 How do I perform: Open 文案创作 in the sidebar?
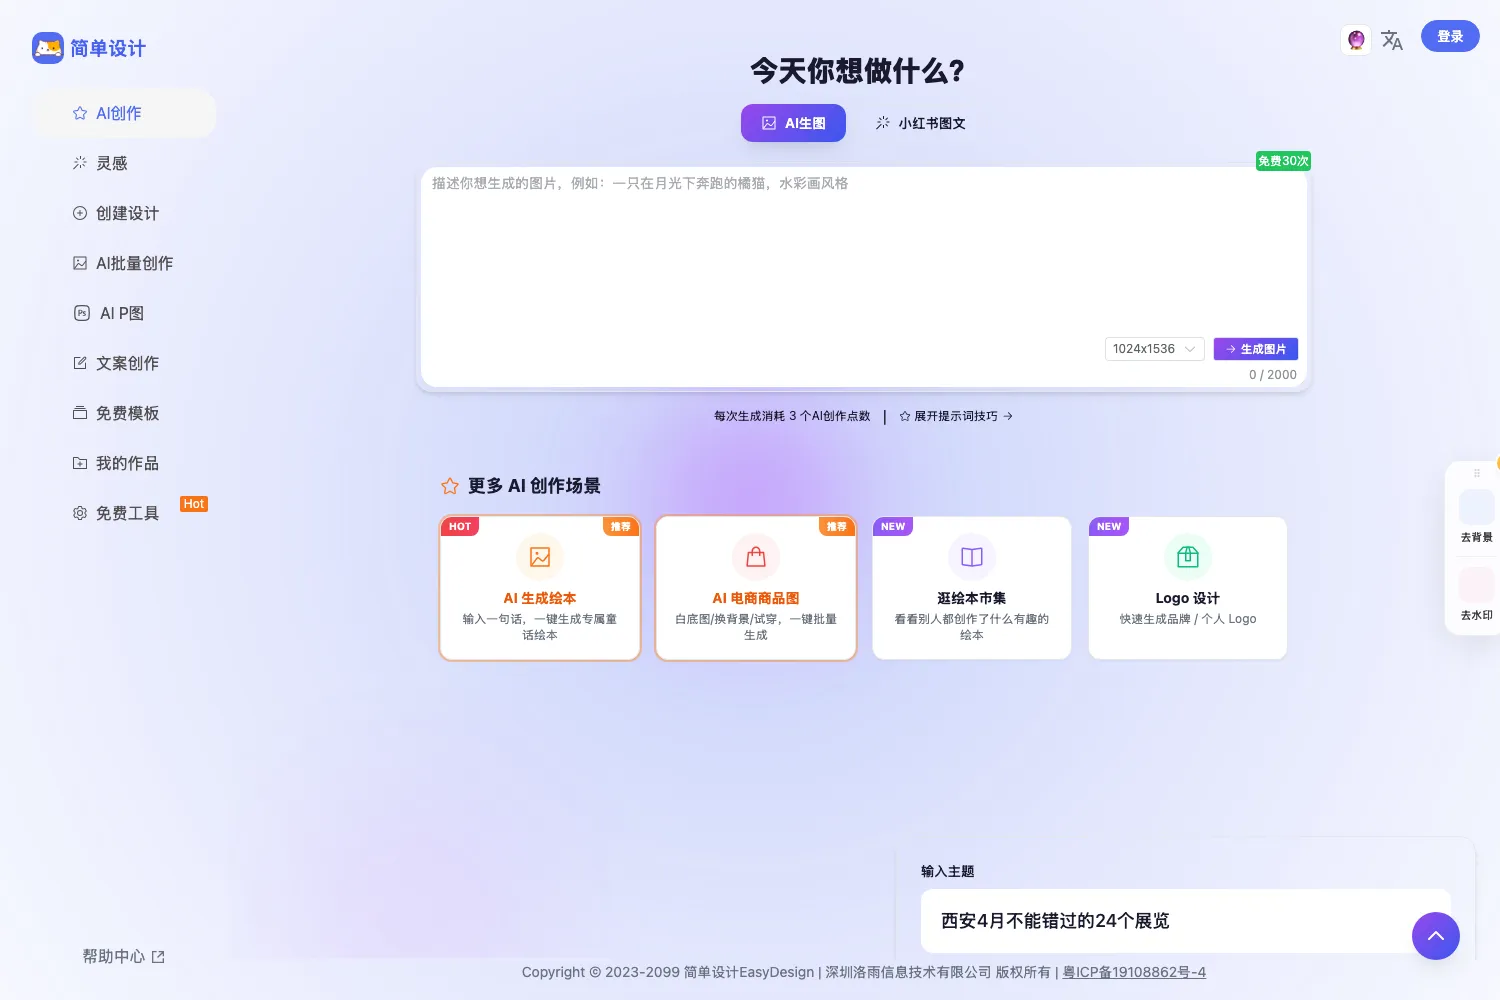pos(123,363)
